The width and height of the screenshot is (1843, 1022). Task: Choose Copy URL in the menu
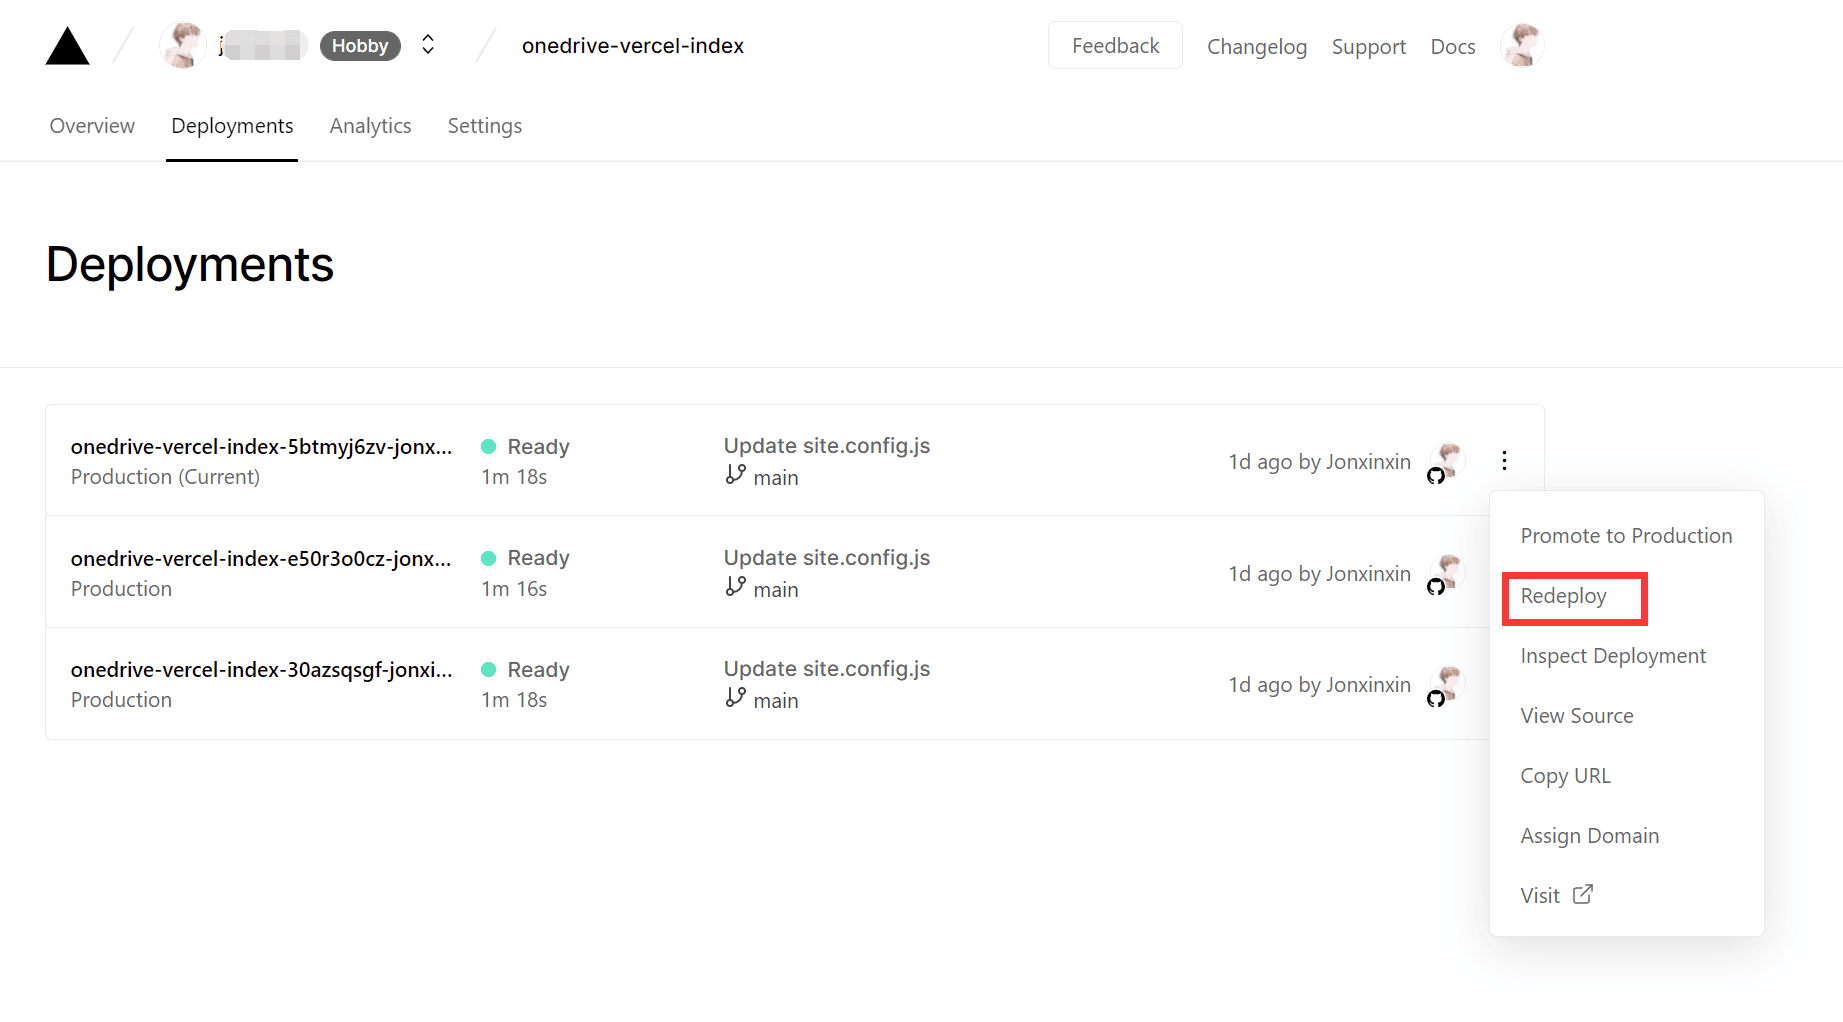[x=1565, y=776]
